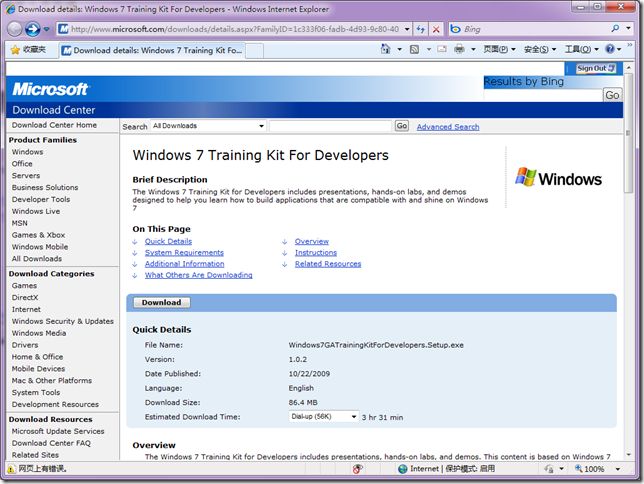The image size is (644, 484).
Task: Open the Print options dropdown arrow
Action: [x=473, y=49]
